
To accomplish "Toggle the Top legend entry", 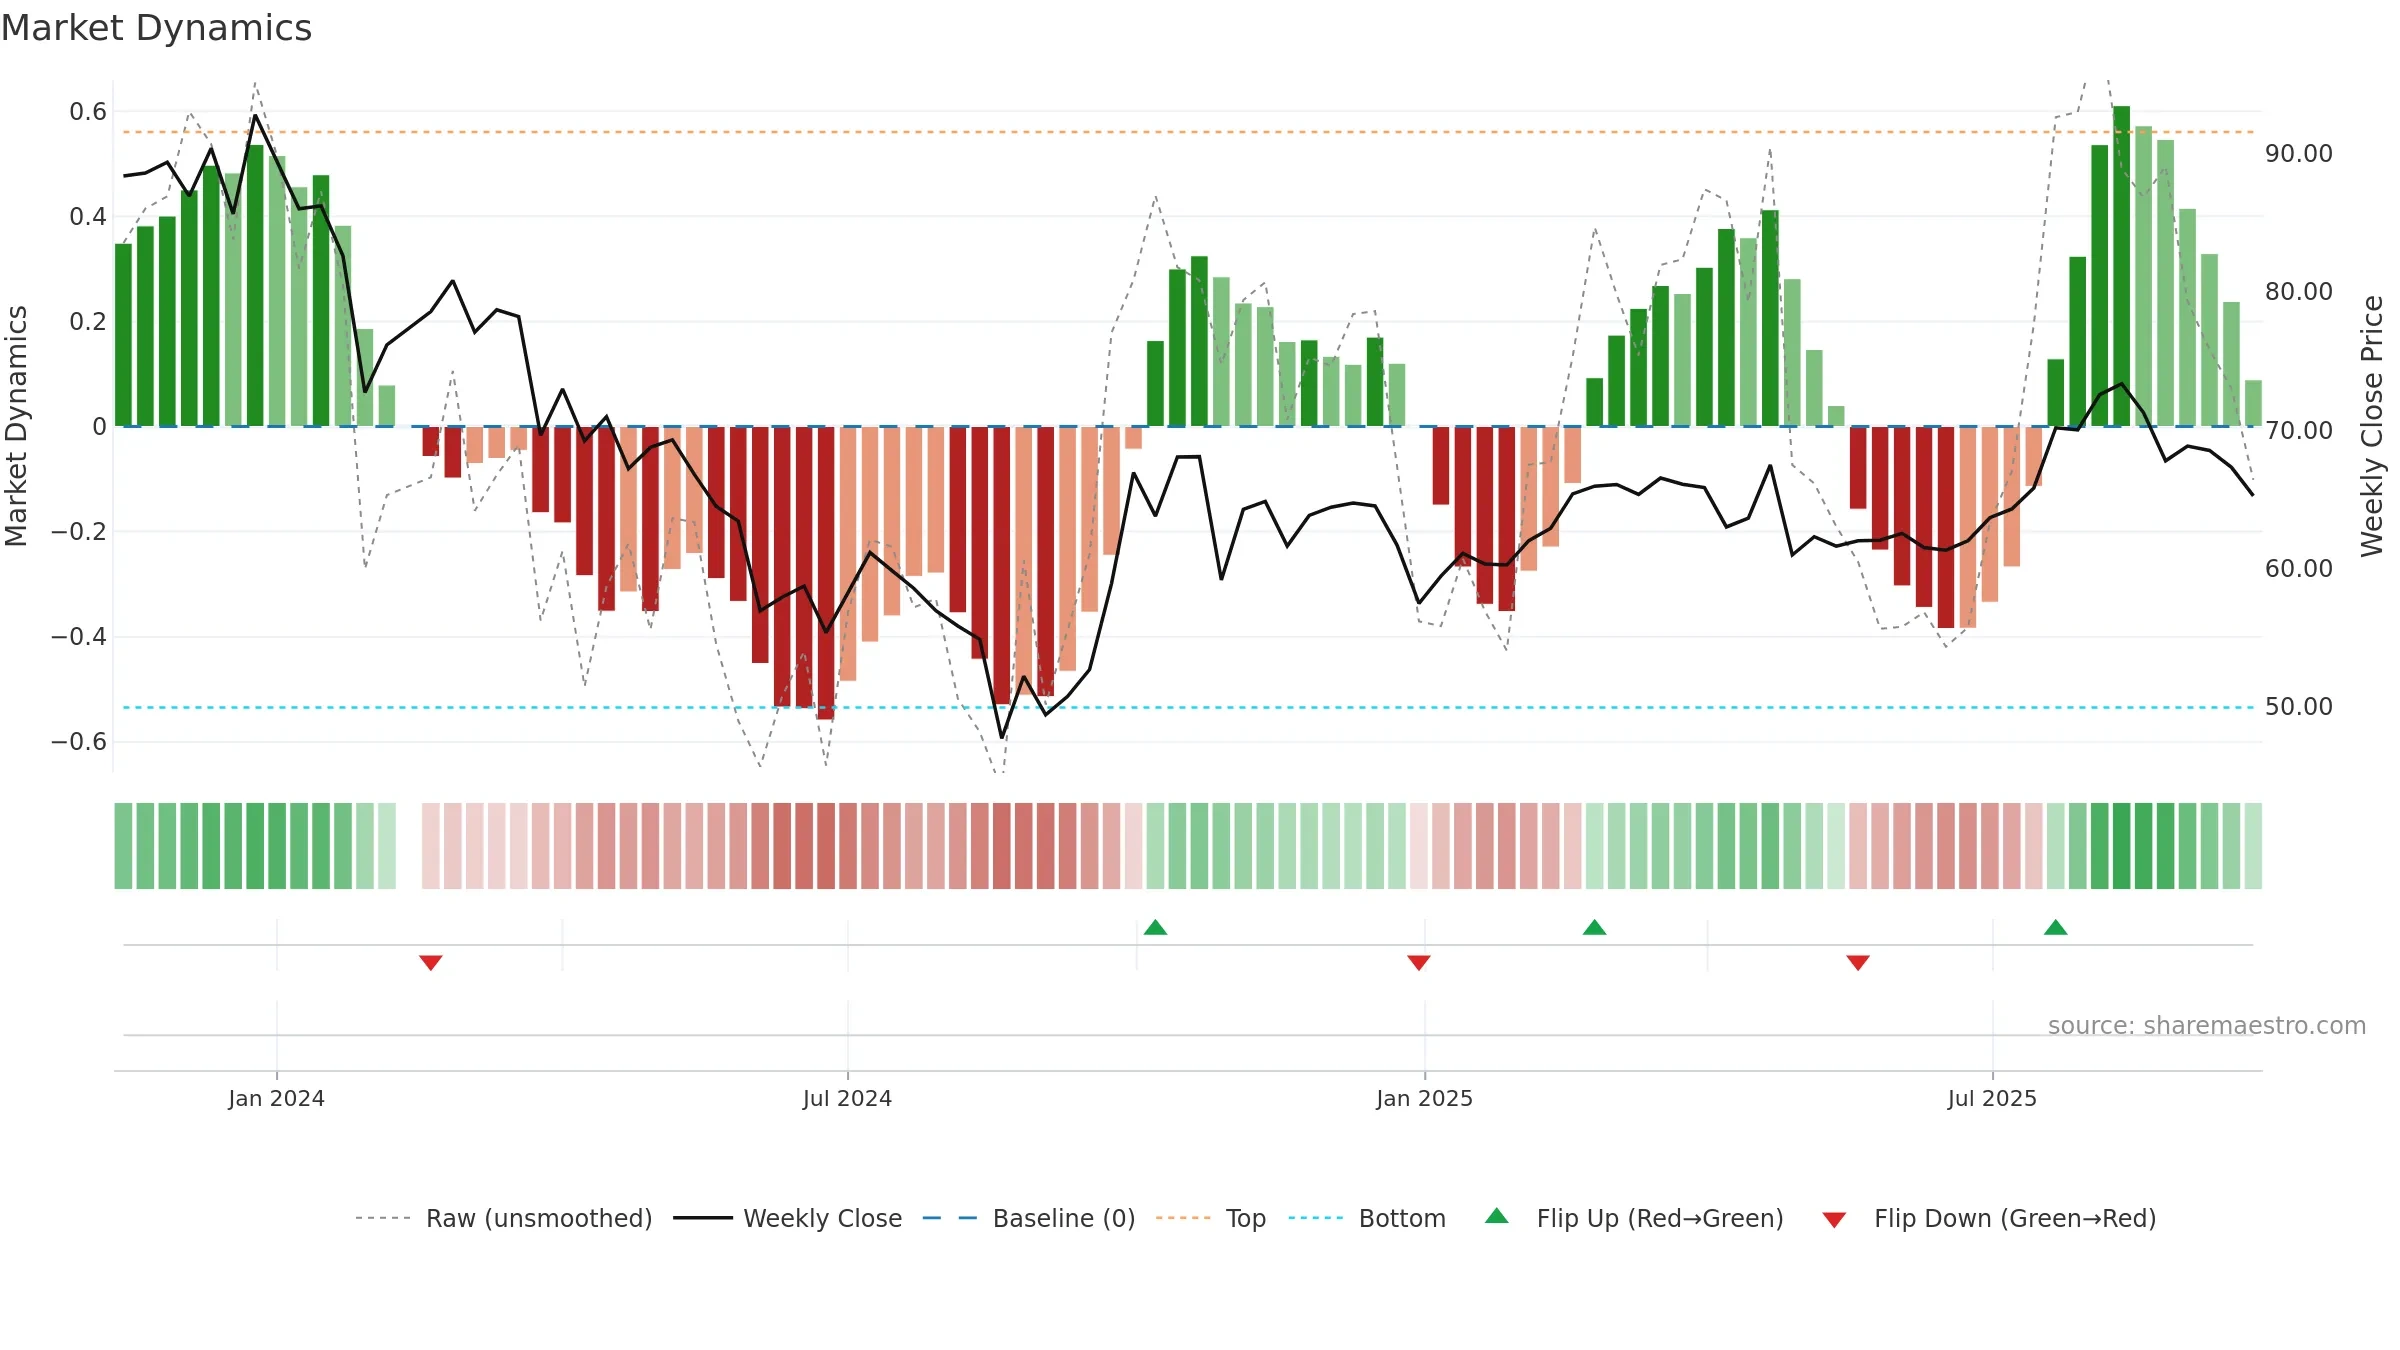I will (x=1211, y=1218).
